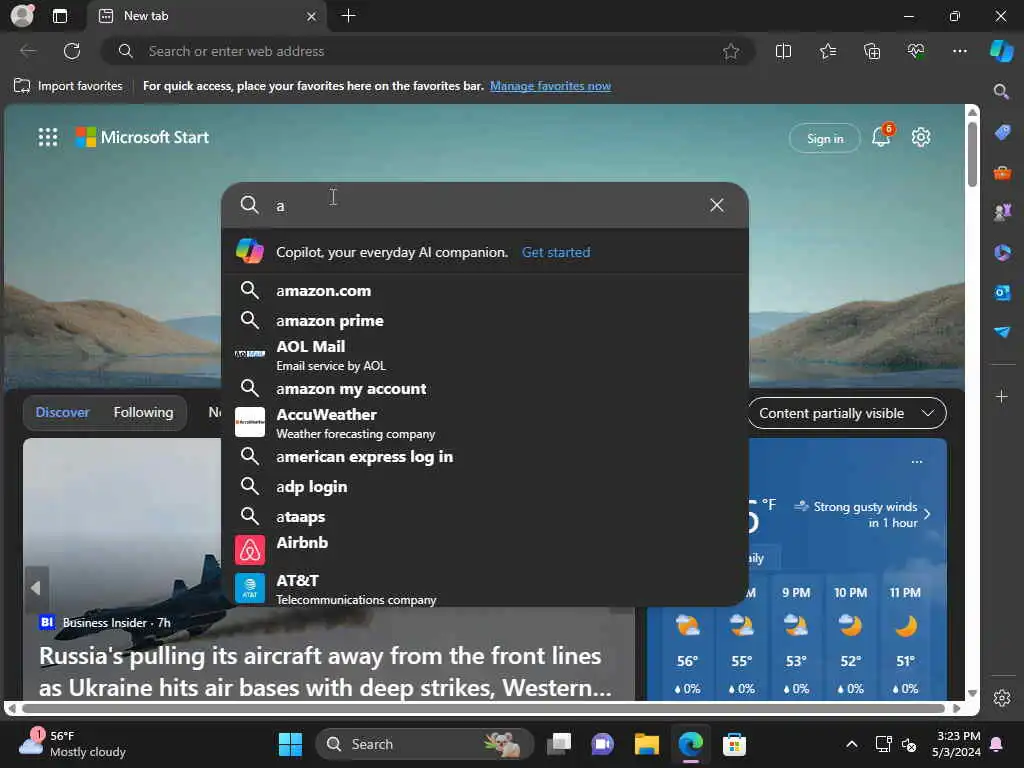Switch to the Following tab
Viewport: 1024px width, 768px height.
[144, 412]
